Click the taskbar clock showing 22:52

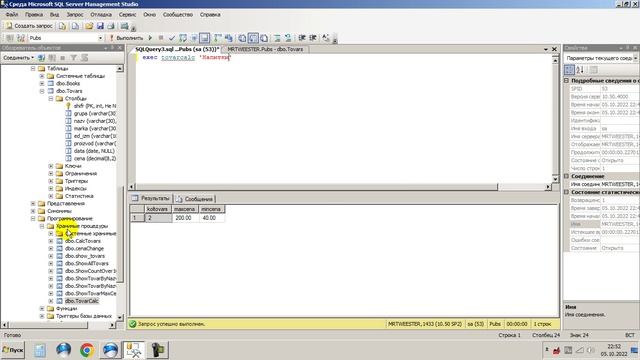614,347
